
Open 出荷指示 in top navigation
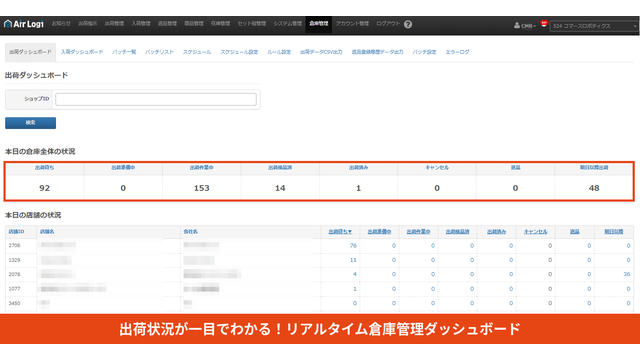pyautogui.click(x=88, y=24)
